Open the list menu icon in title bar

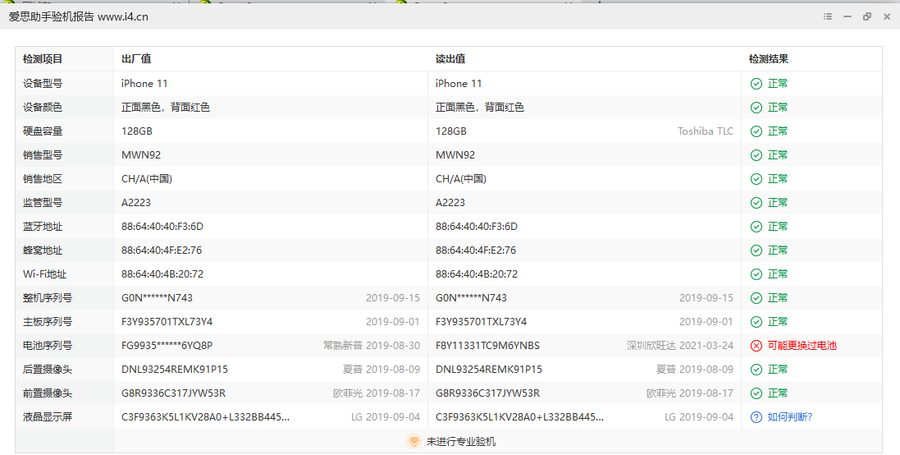827,17
